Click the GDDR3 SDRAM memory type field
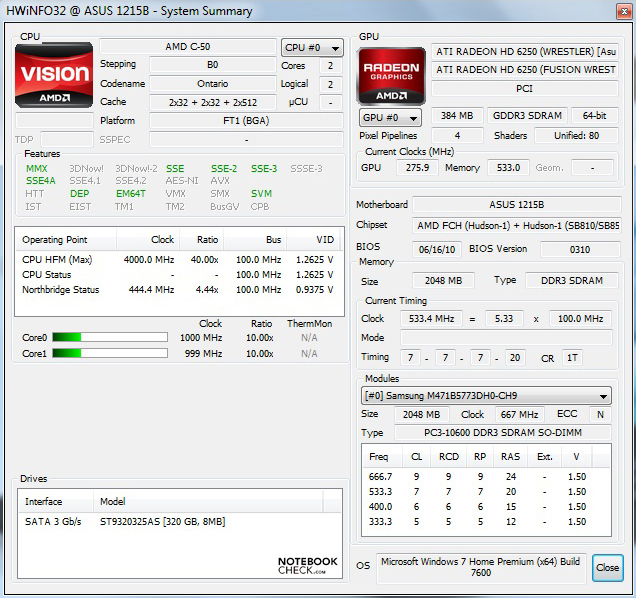 [x=527, y=116]
